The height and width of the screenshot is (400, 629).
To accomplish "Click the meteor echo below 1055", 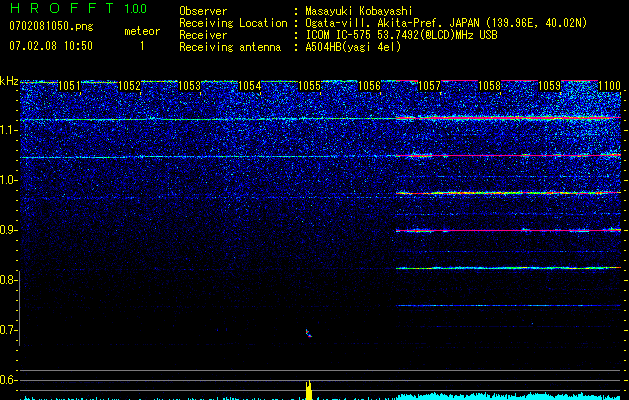I will tap(309, 333).
